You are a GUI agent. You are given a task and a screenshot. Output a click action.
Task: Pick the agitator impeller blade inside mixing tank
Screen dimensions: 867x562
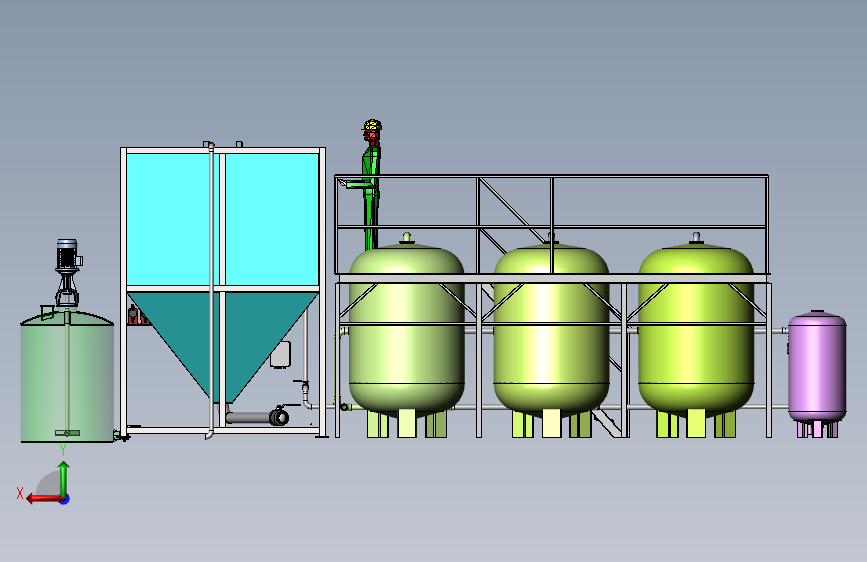[67, 433]
